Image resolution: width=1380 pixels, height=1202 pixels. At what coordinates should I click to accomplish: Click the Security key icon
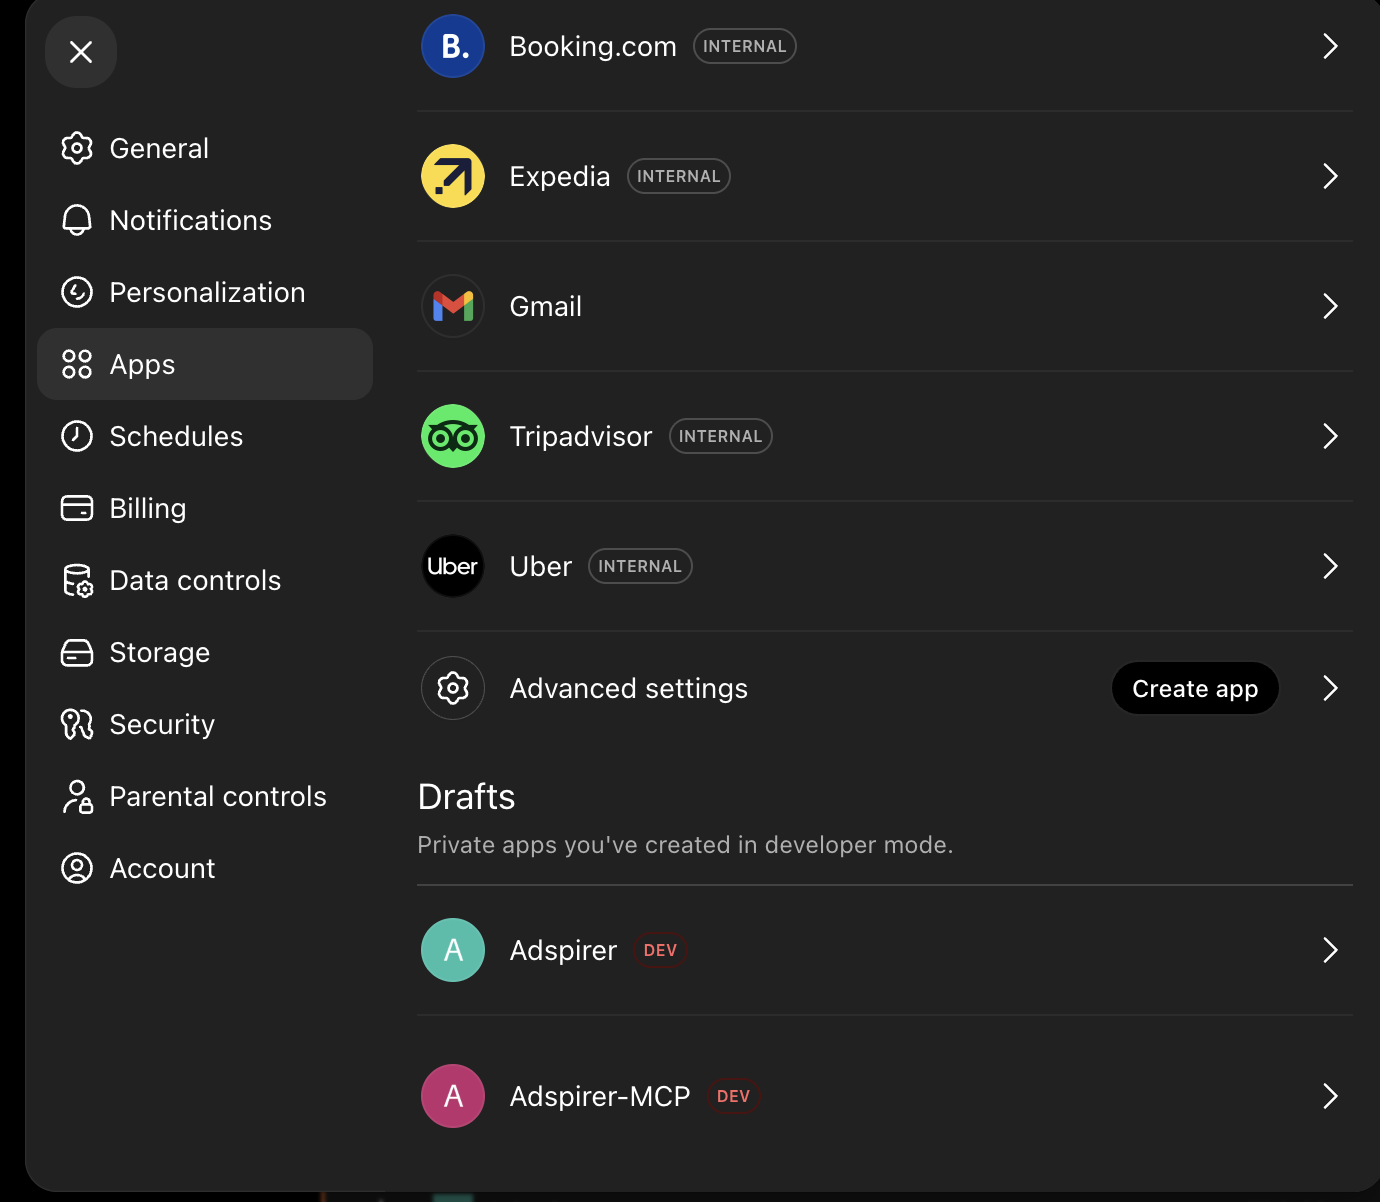pyautogui.click(x=77, y=724)
